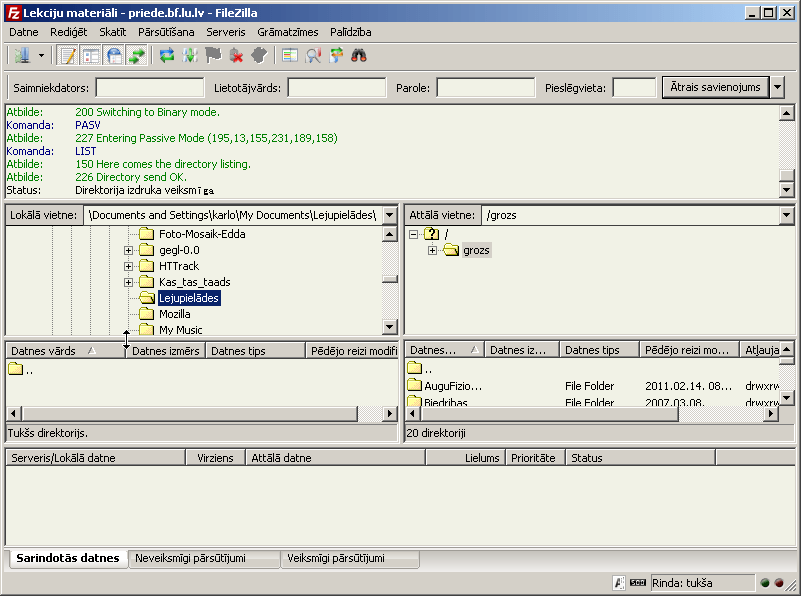
Task: Open the Palīdzība menu
Action: 350,32
